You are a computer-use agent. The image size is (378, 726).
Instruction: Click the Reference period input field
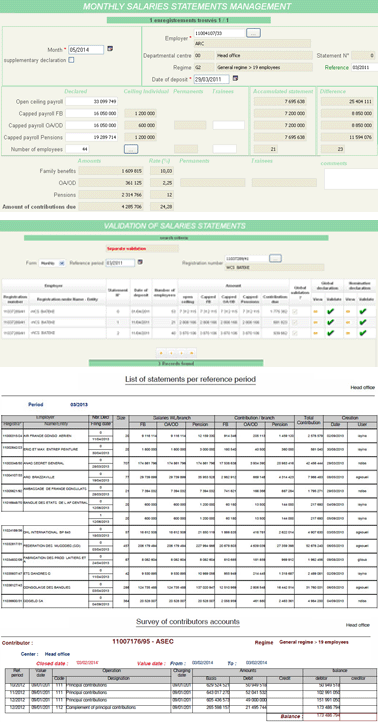[120, 263]
